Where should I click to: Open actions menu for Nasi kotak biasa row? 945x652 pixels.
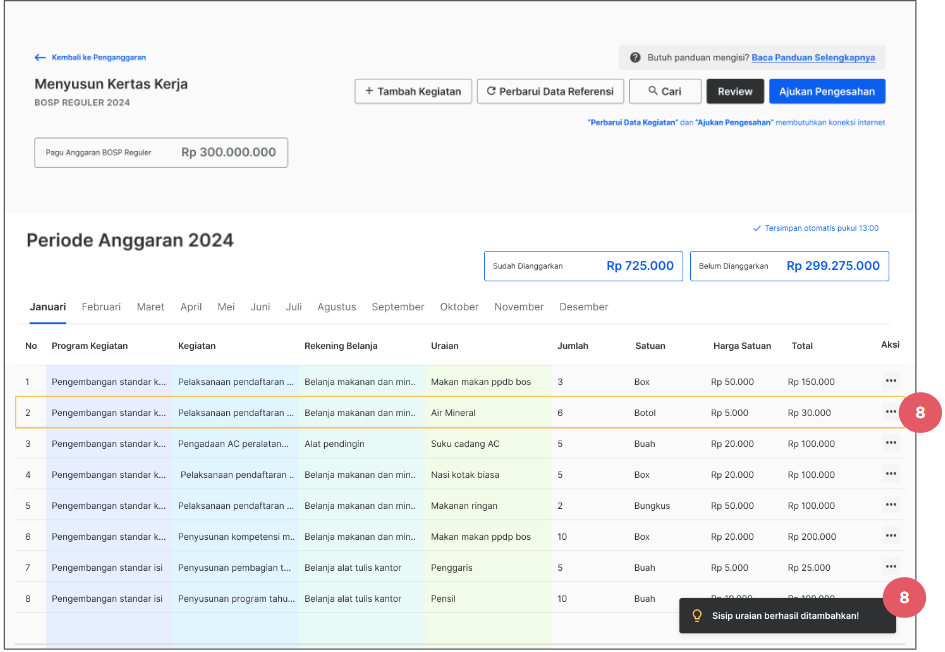[890, 474]
